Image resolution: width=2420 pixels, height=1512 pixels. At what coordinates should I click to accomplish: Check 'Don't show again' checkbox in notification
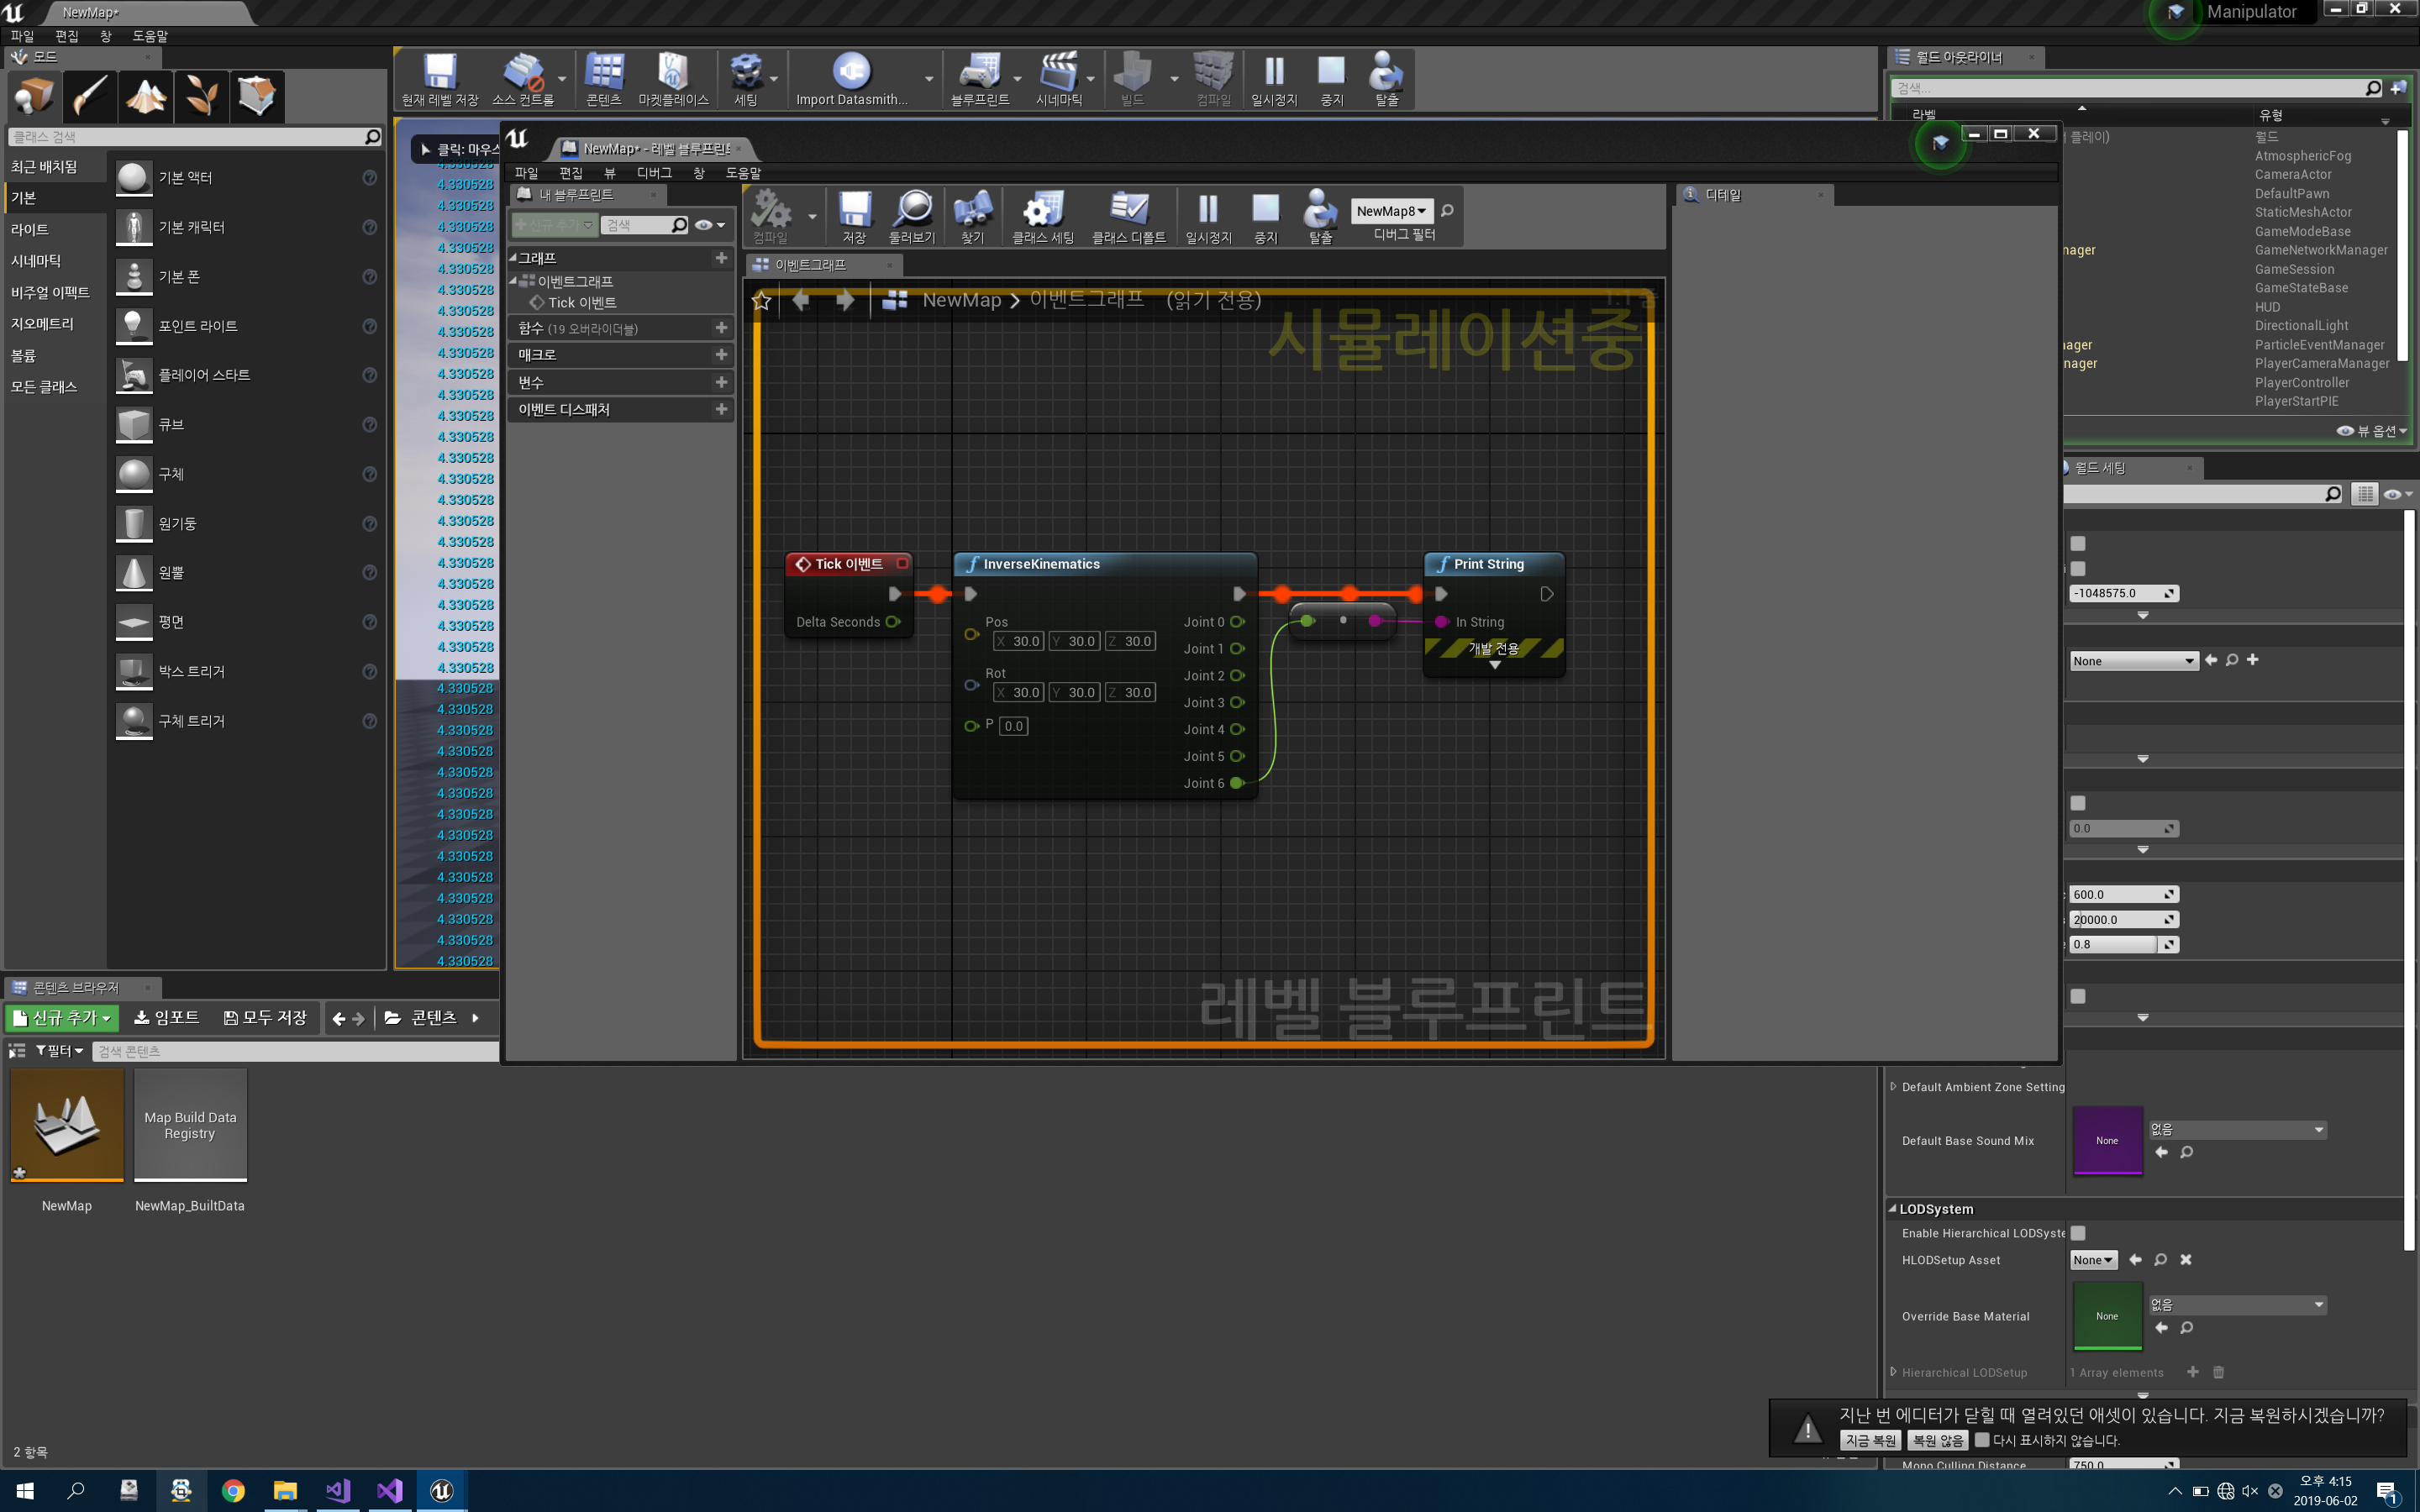(1982, 1440)
